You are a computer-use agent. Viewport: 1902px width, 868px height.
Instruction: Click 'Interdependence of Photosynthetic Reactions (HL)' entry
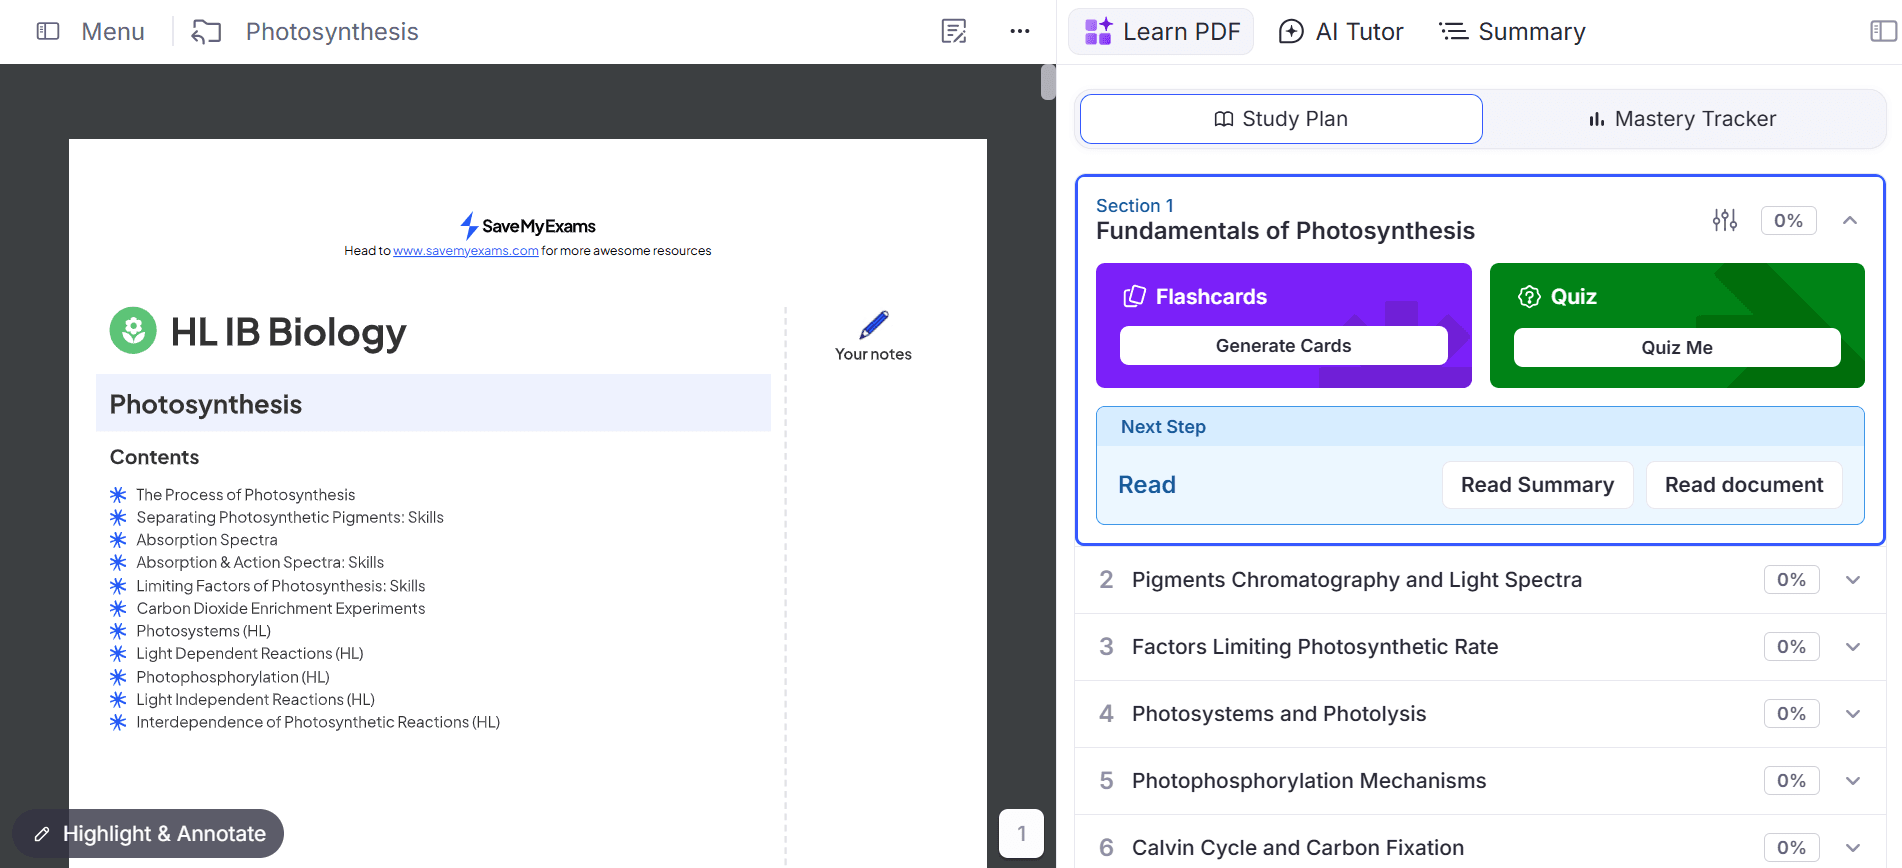pos(318,722)
